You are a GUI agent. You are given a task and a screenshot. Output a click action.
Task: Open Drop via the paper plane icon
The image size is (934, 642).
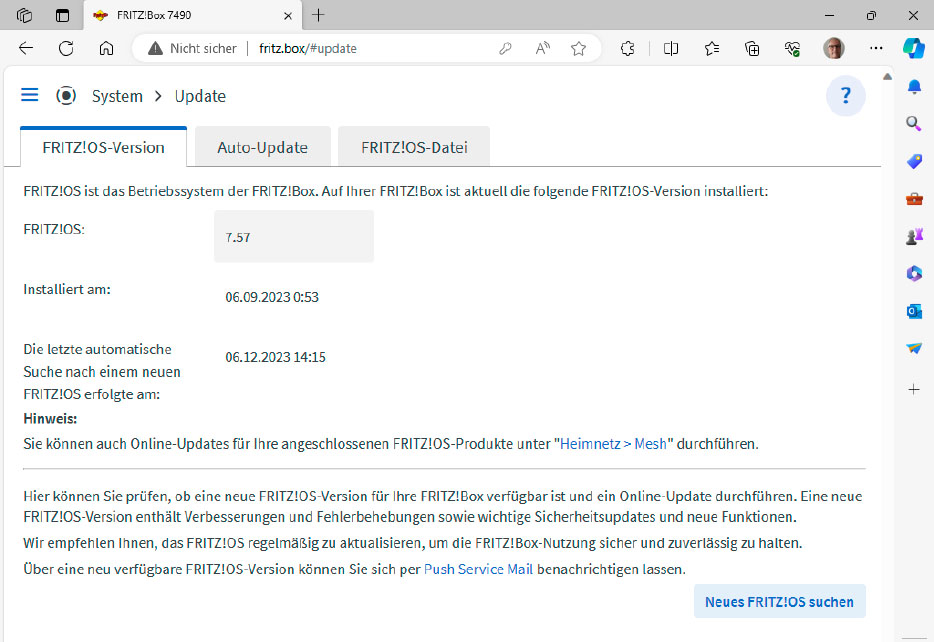tap(913, 348)
